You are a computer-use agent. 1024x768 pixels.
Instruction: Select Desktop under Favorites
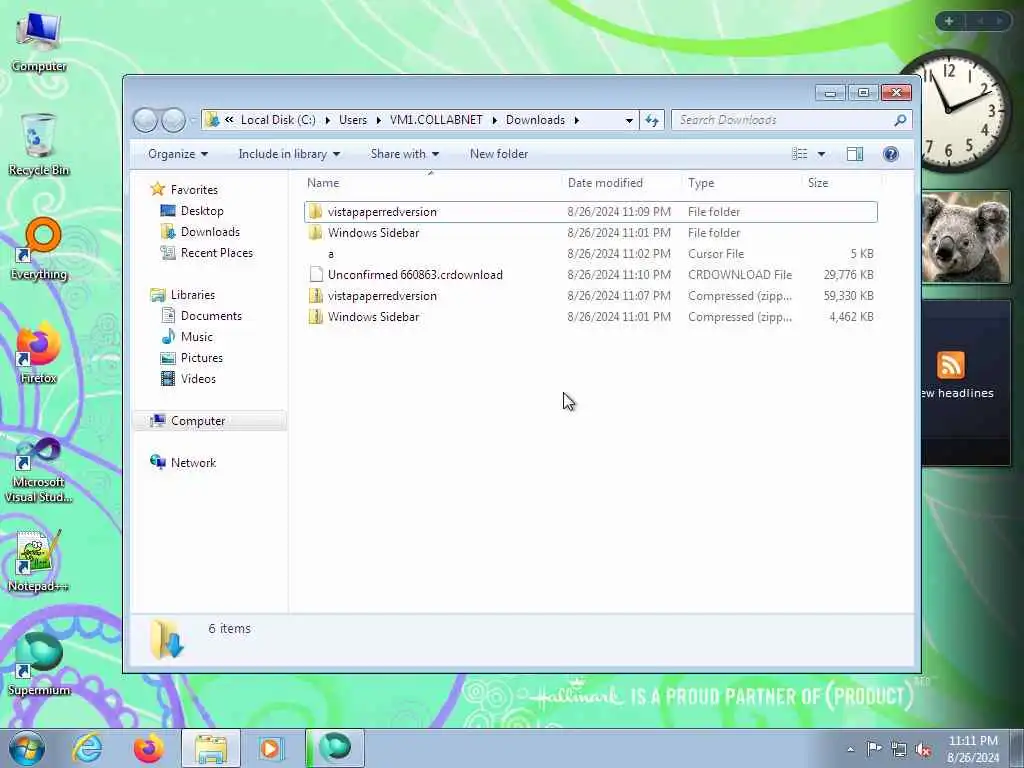coord(202,211)
